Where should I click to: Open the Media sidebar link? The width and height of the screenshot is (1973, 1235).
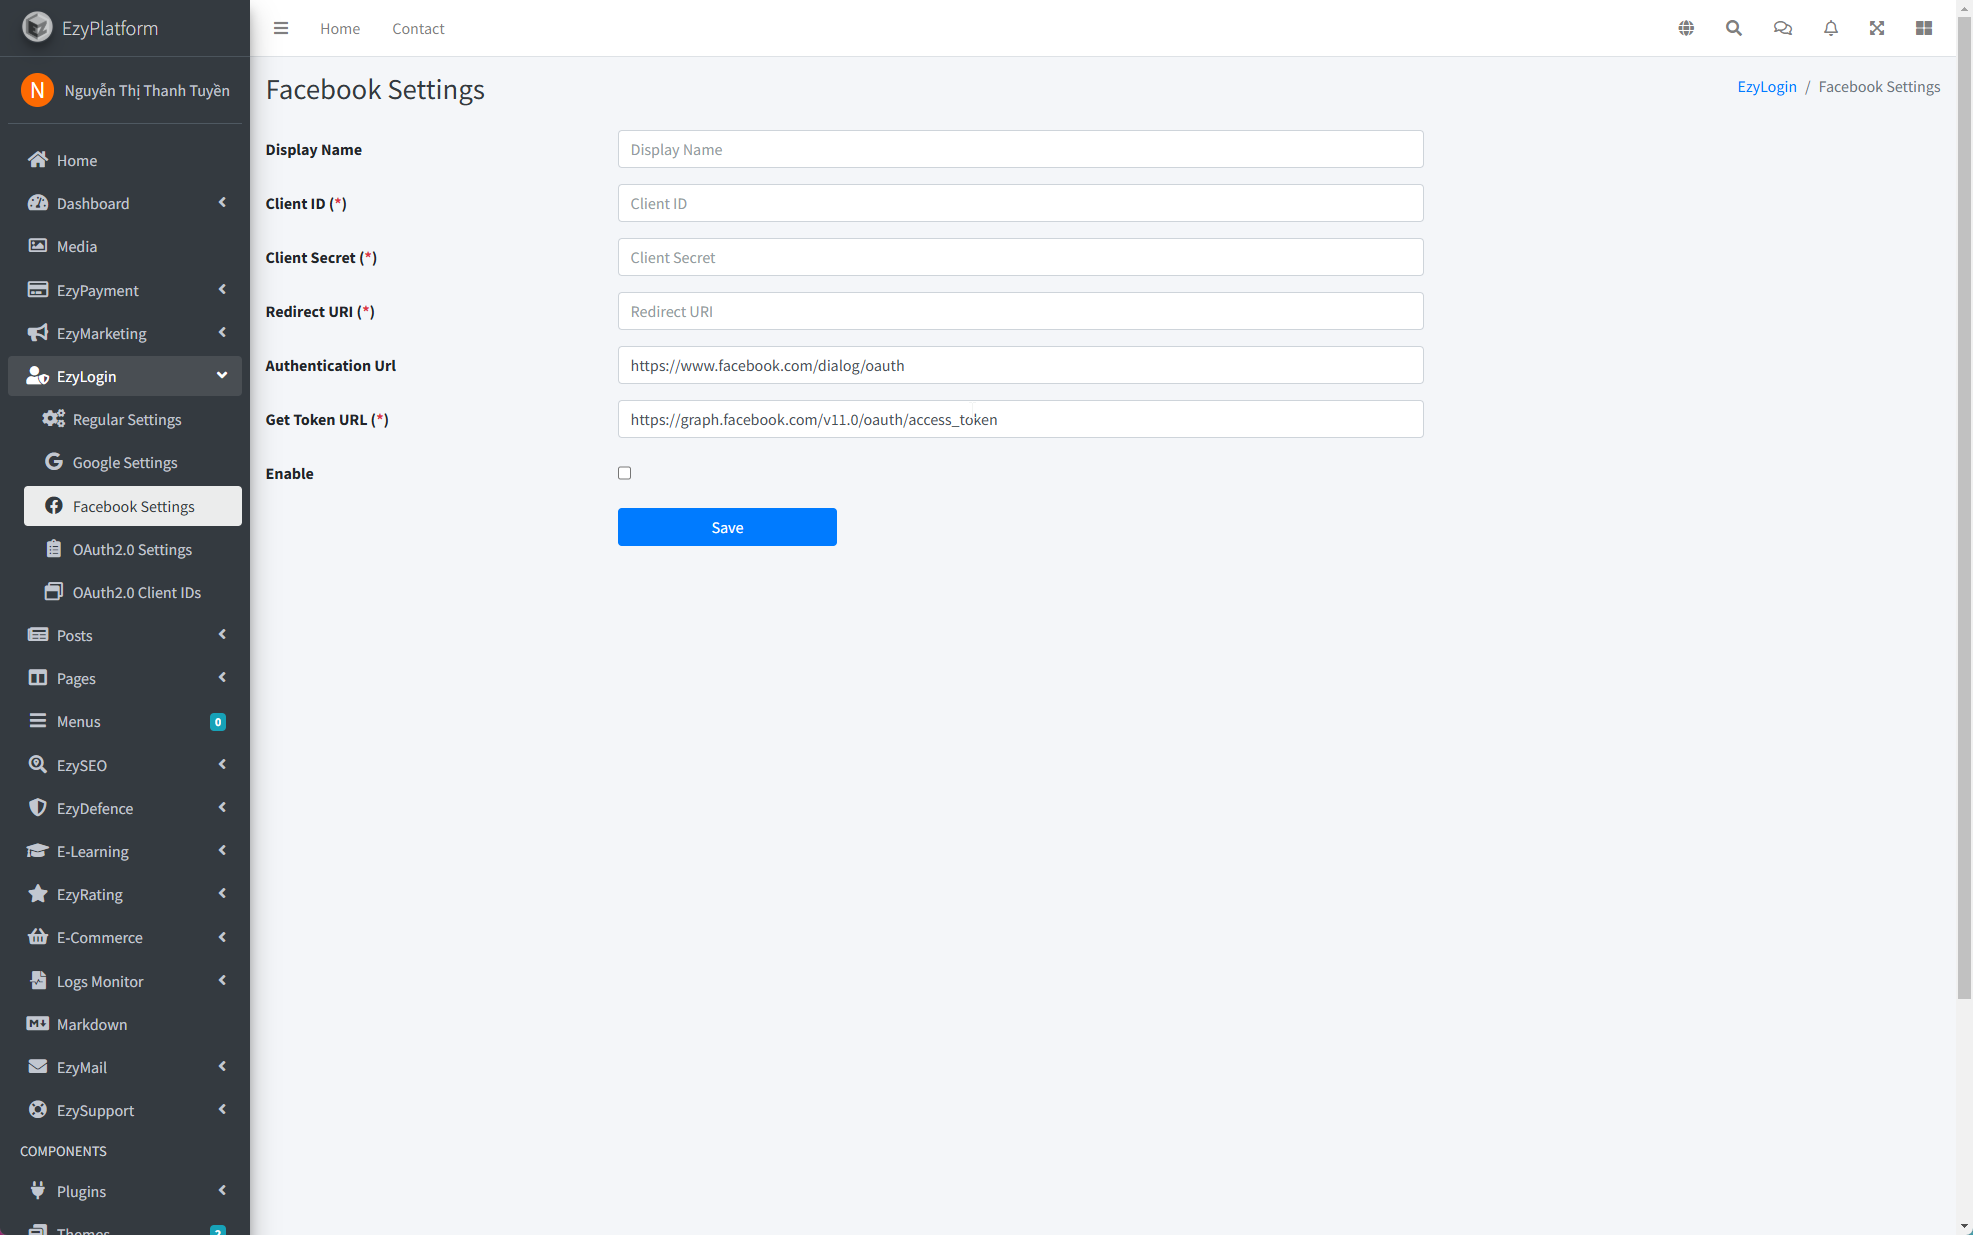click(125, 246)
